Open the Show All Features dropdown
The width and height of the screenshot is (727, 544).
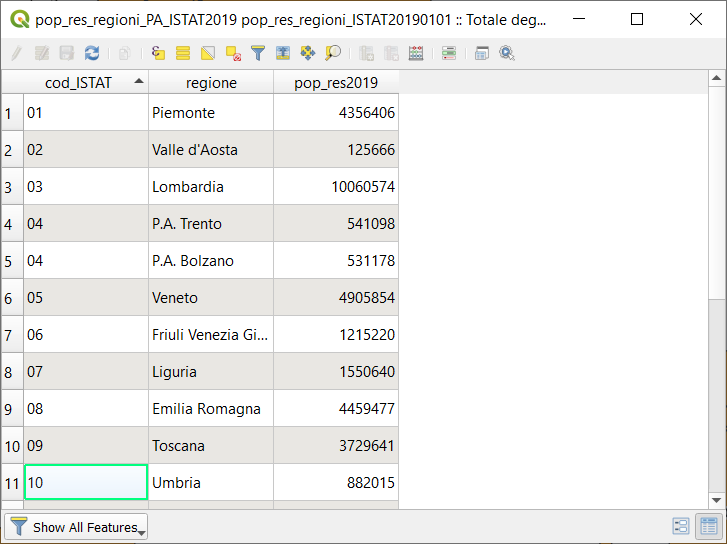tap(77, 527)
